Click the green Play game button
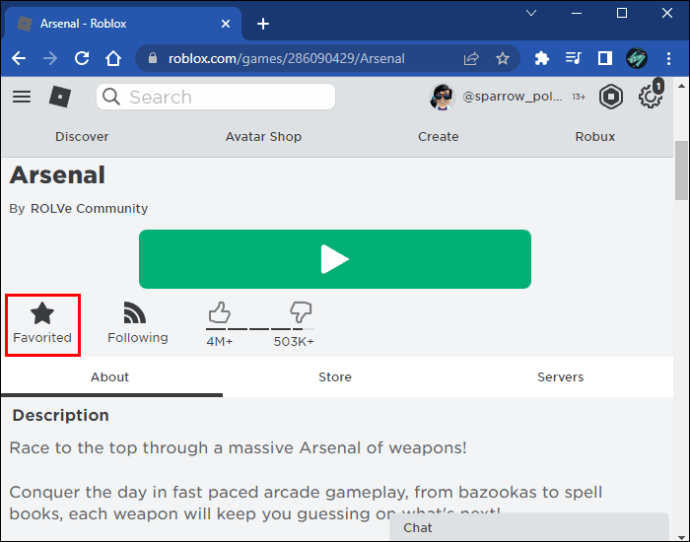Screen dimensions: 690x542 [335, 259]
